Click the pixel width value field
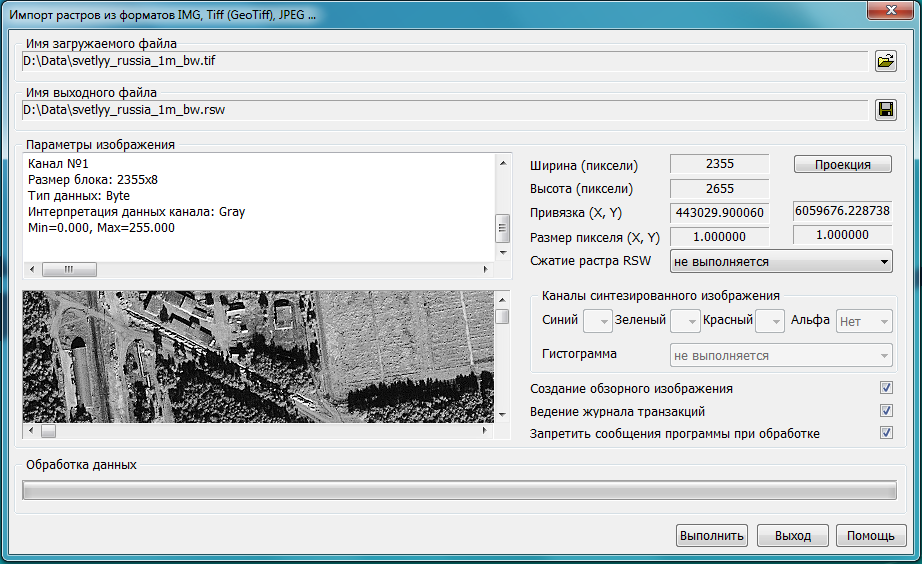The image size is (922, 564). [718, 164]
